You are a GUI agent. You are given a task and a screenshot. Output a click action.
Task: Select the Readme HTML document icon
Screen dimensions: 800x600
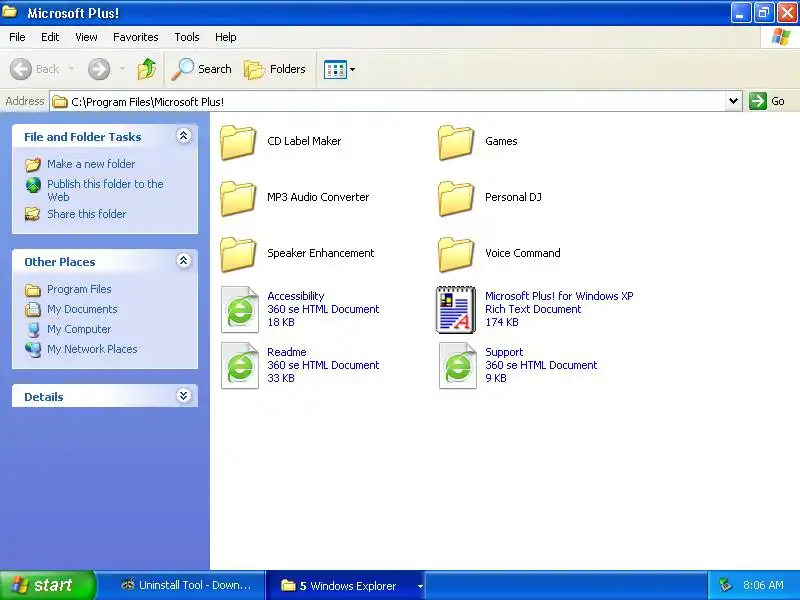(240, 366)
